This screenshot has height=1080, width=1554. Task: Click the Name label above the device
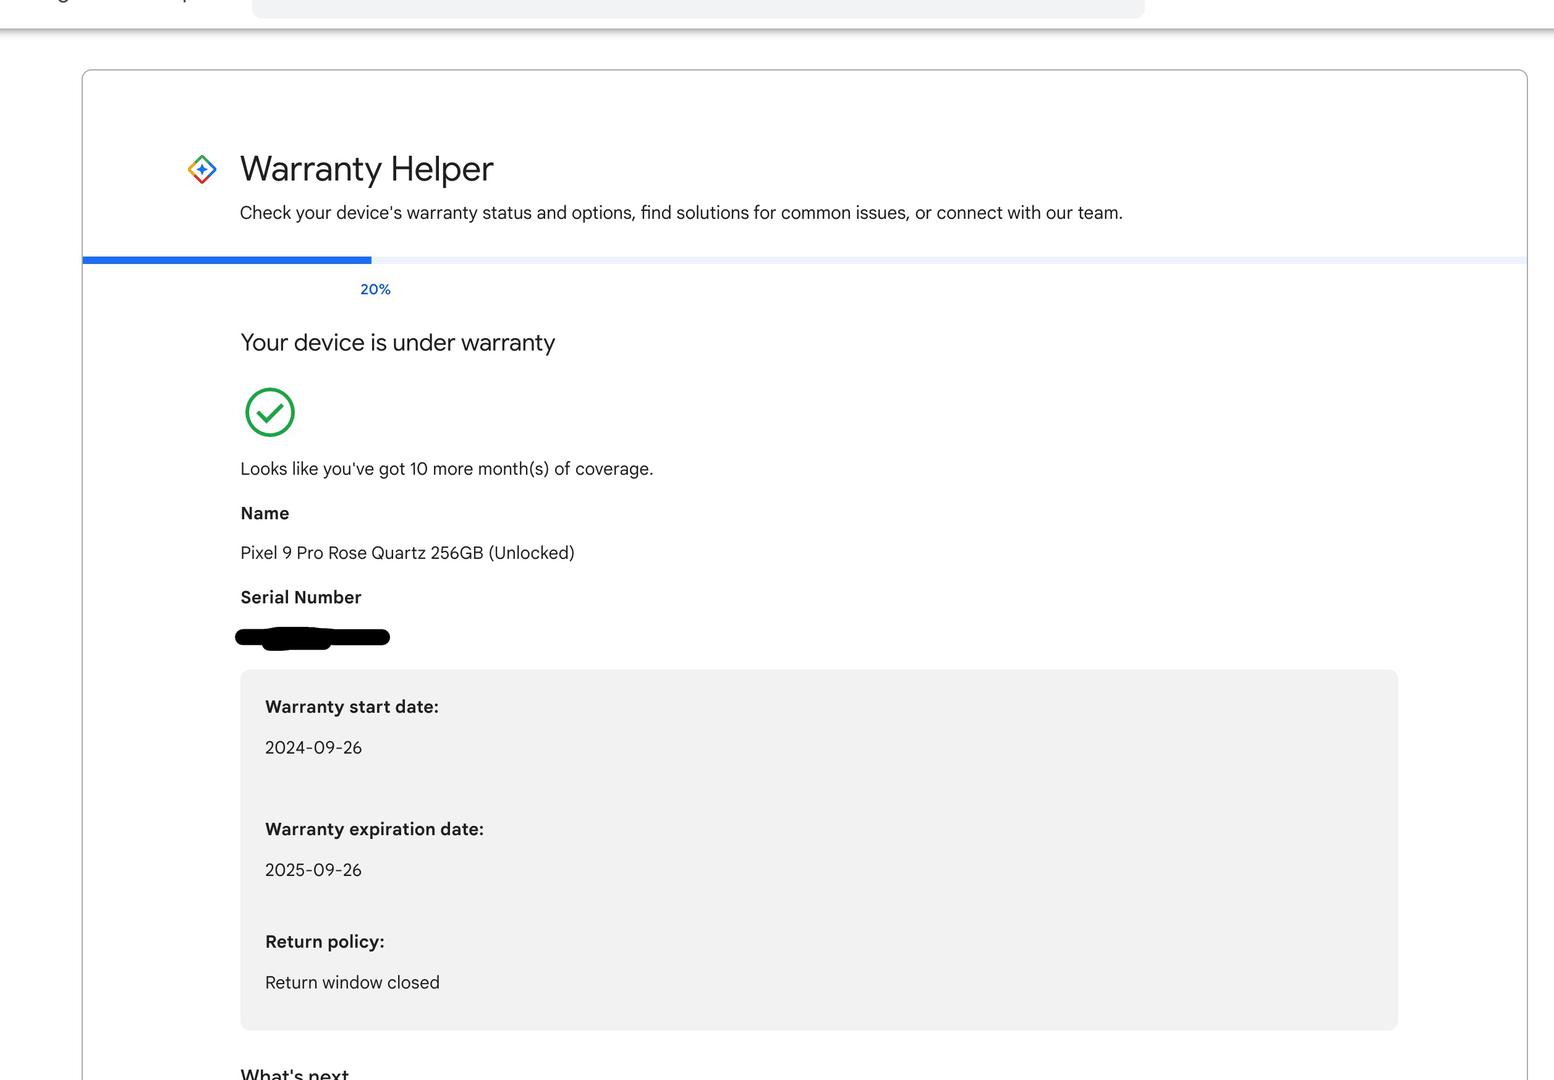(x=265, y=513)
